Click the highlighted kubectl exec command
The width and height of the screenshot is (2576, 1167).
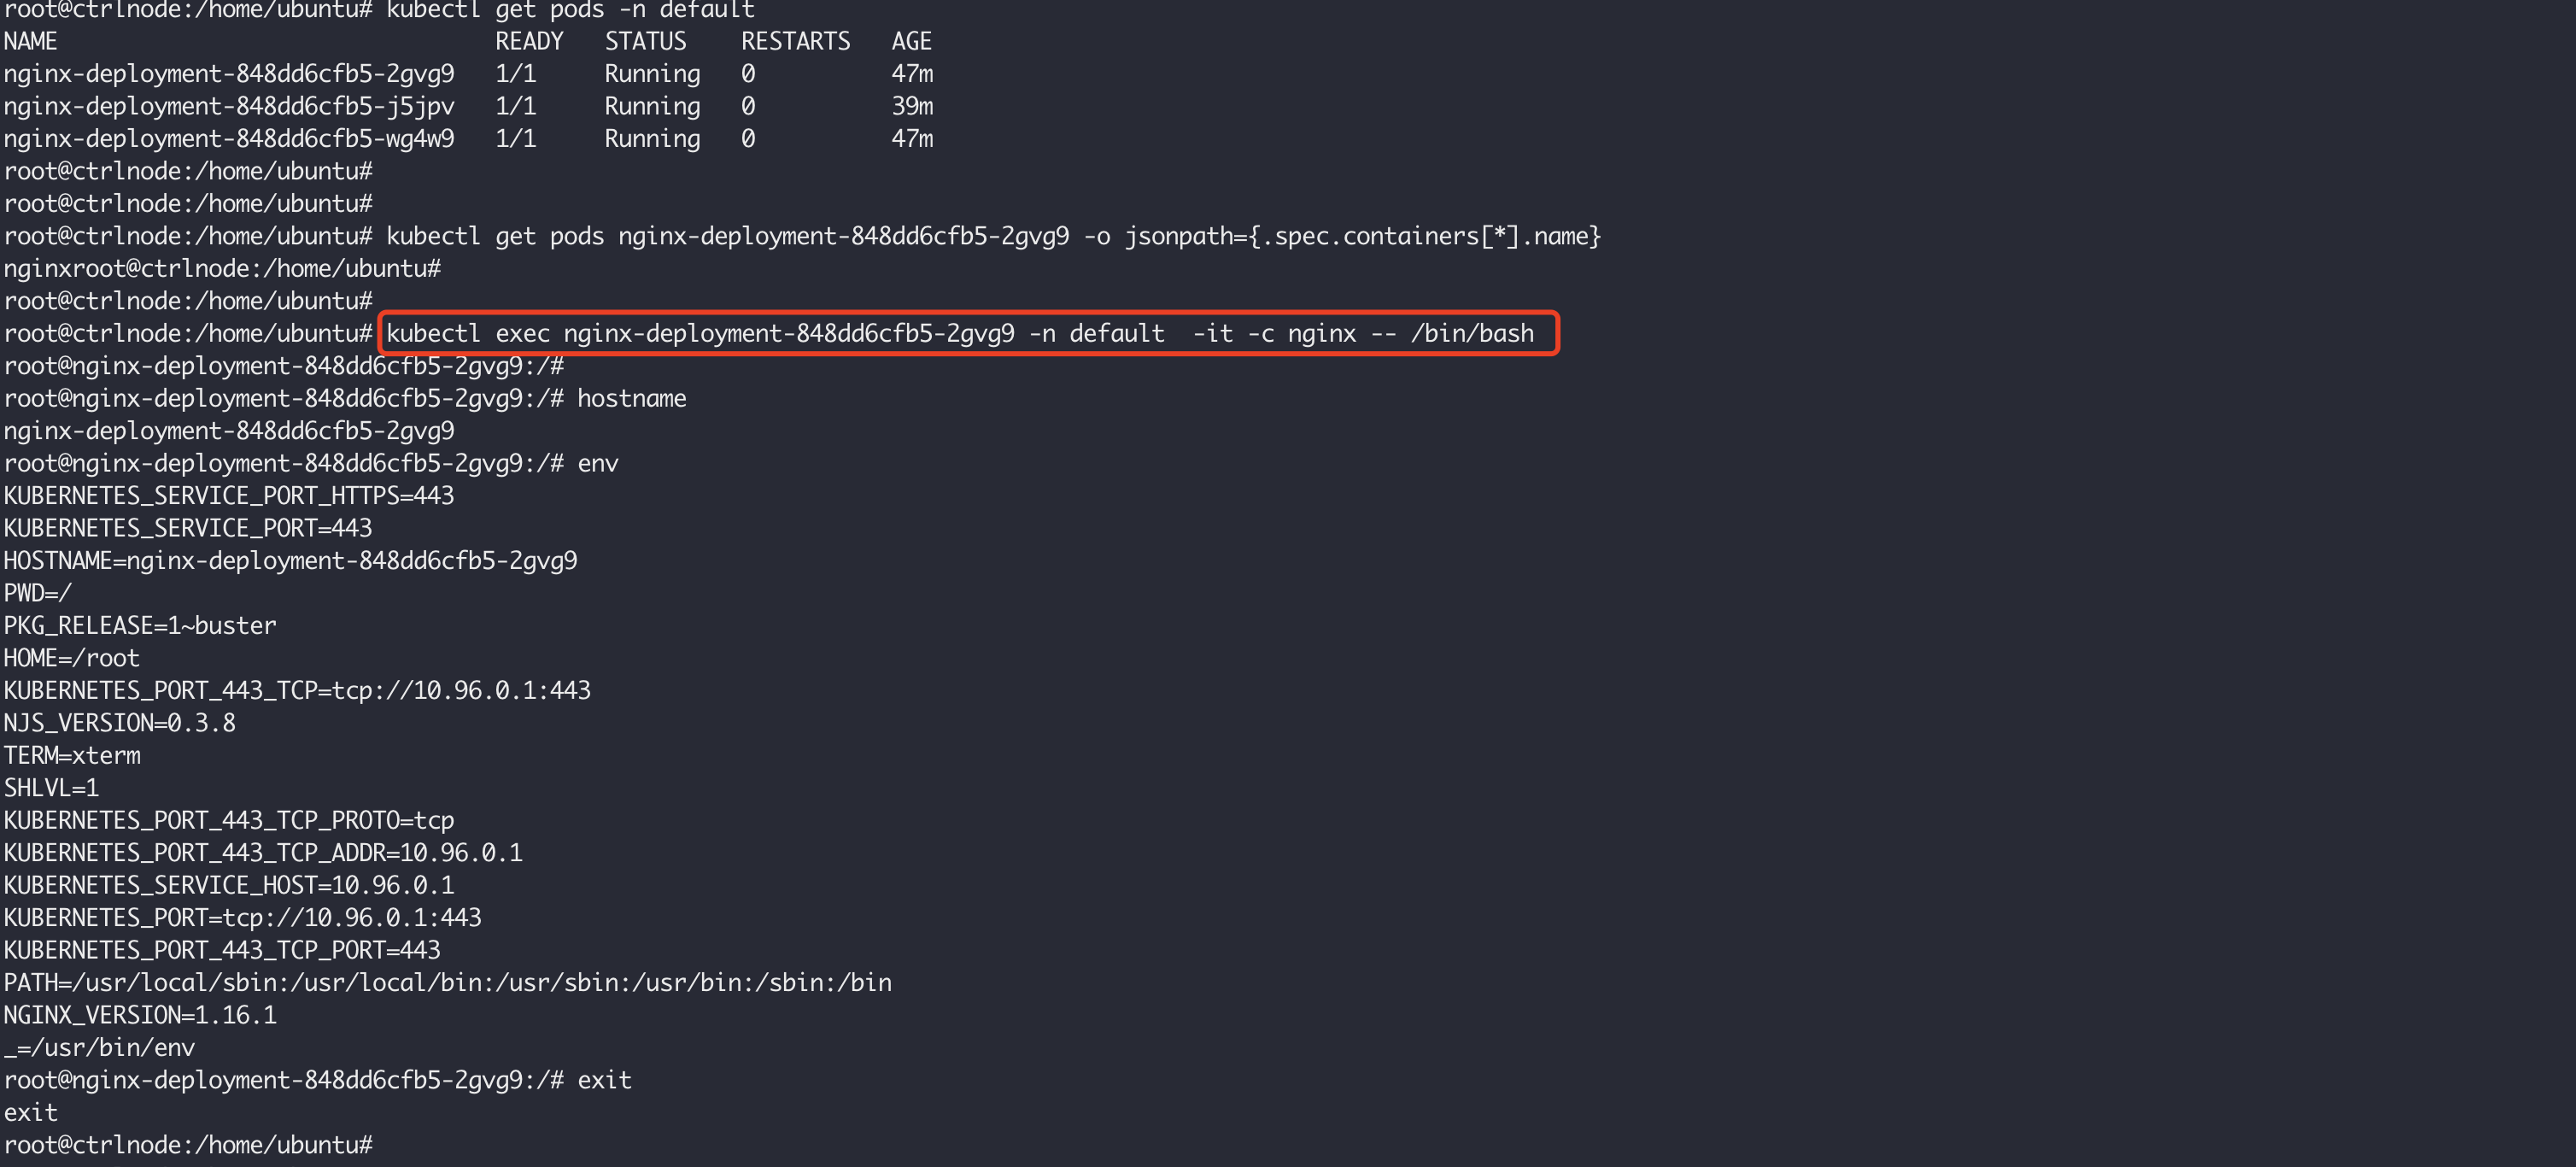pos(960,333)
